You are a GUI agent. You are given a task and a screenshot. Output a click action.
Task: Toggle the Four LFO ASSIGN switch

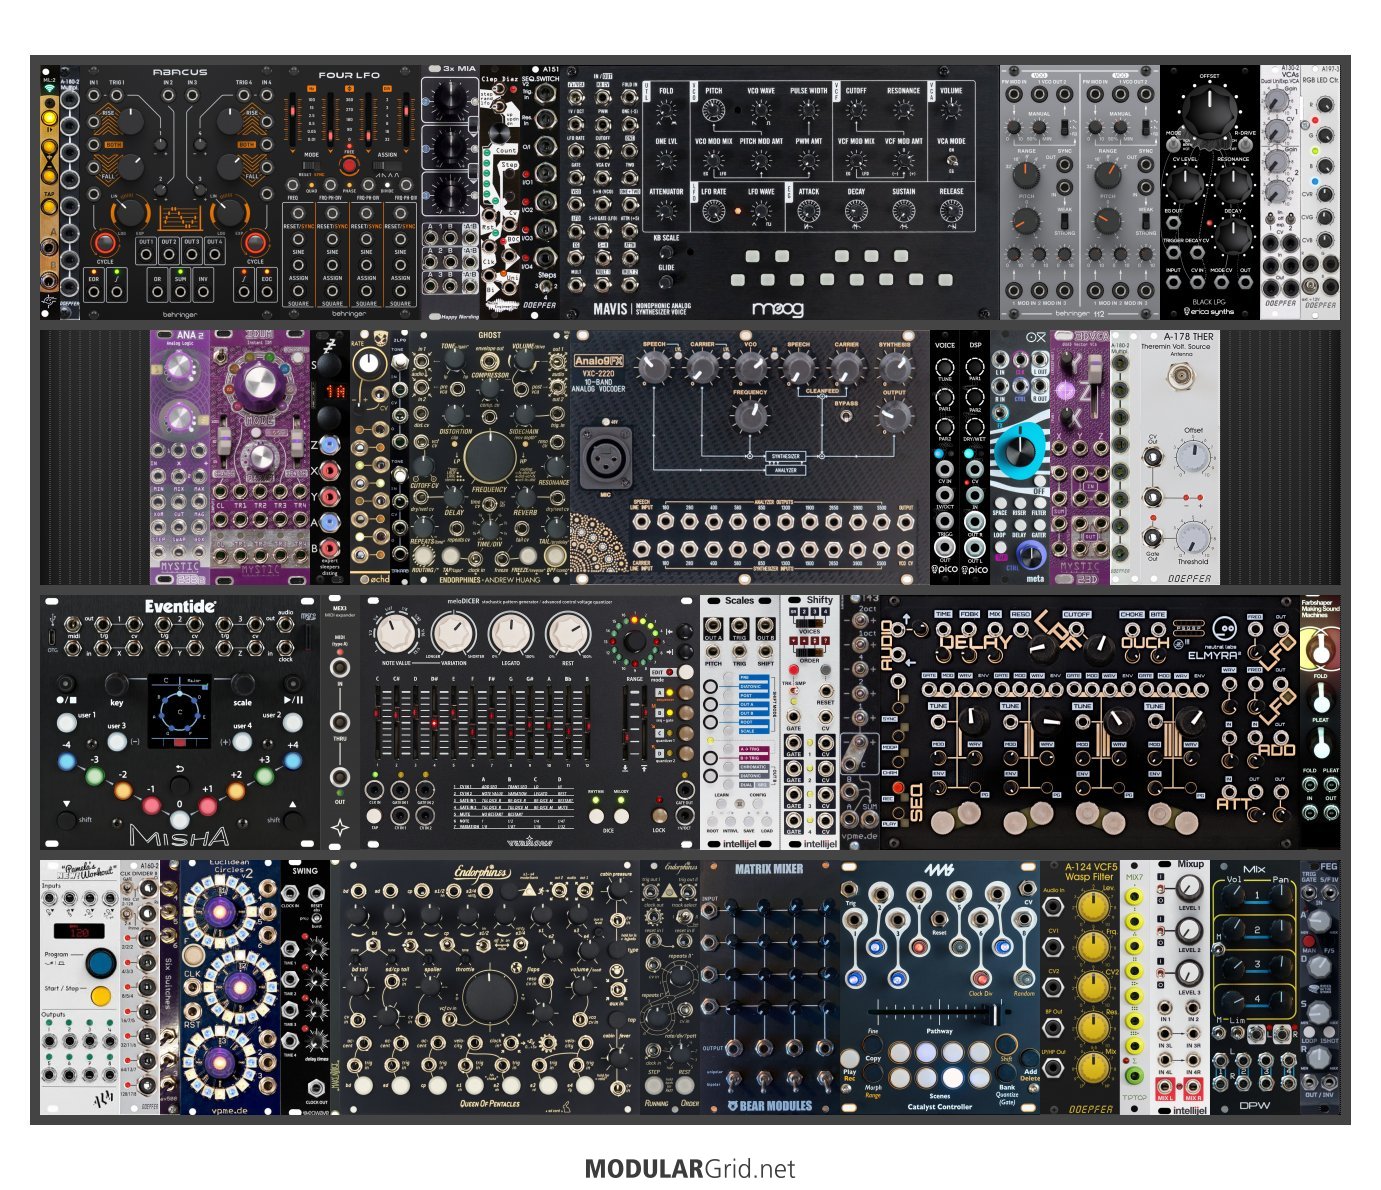[x=386, y=165]
